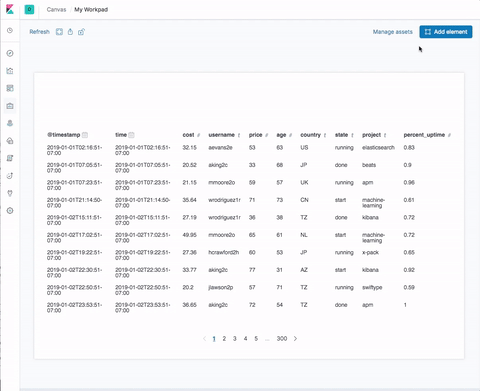This screenshot has height=391, width=480.
Task: Open the Dashboard app in the sidebar
Action: click(x=10, y=88)
